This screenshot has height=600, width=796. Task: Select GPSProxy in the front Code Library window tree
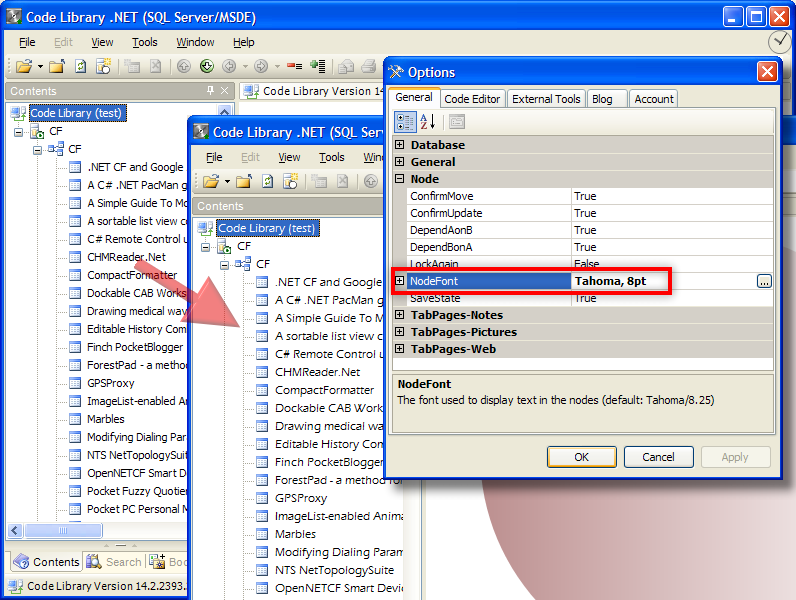(x=301, y=498)
